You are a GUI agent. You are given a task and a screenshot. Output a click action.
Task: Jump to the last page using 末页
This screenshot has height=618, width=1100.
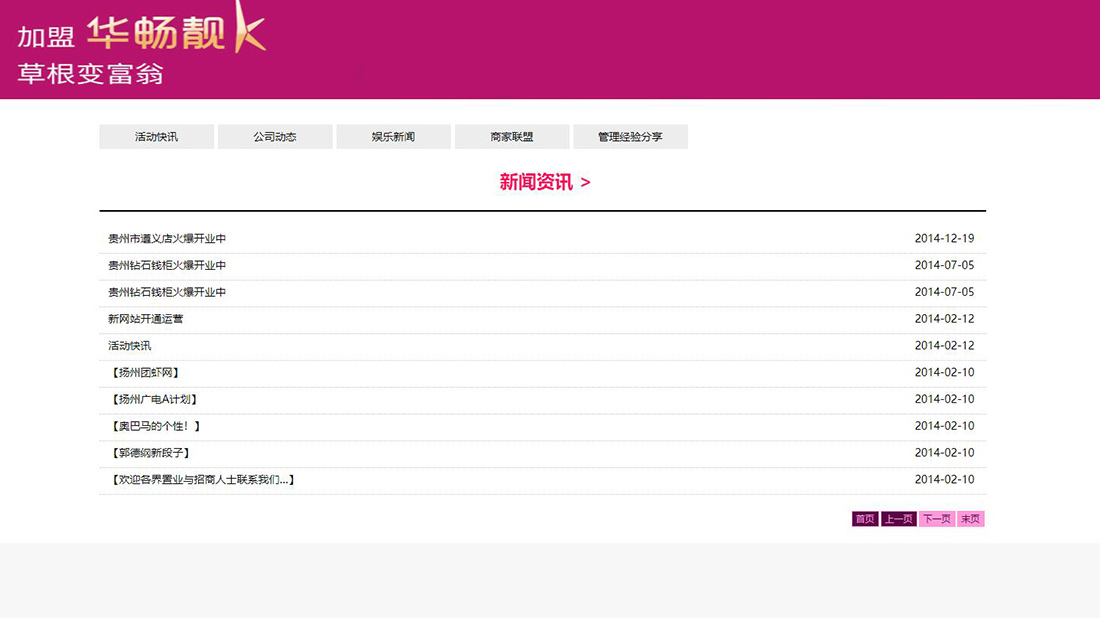click(970, 519)
